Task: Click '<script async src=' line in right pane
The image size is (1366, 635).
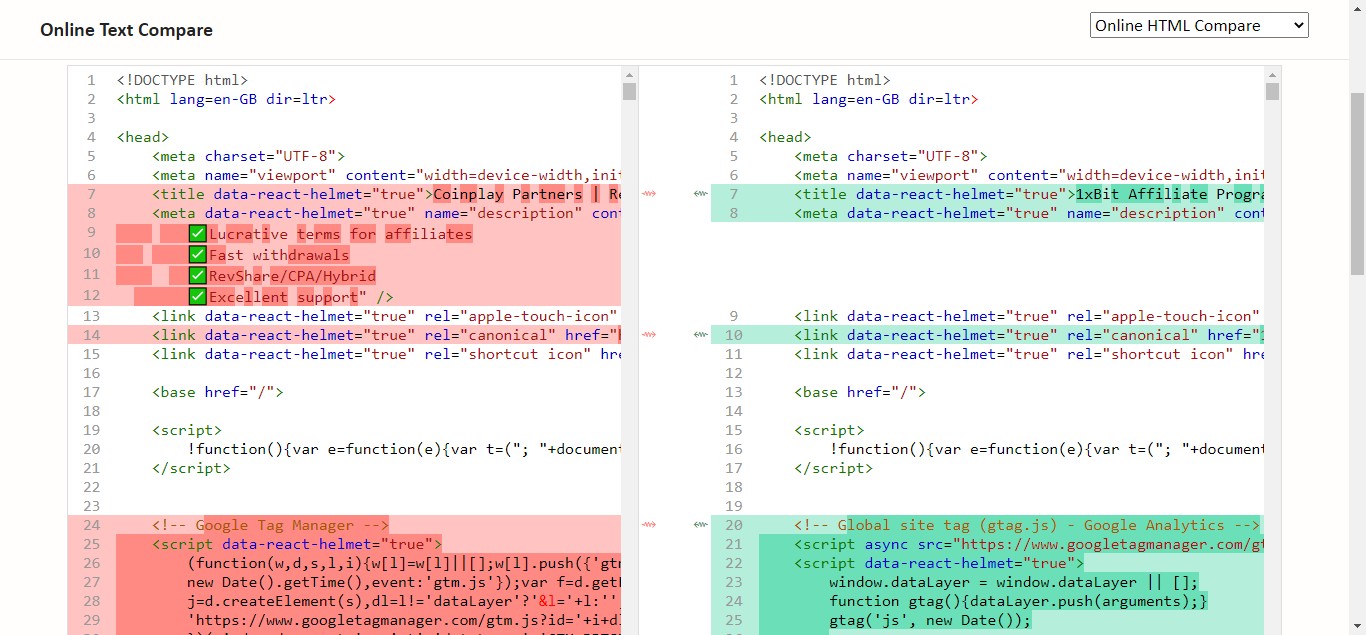Action: [x=1029, y=544]
